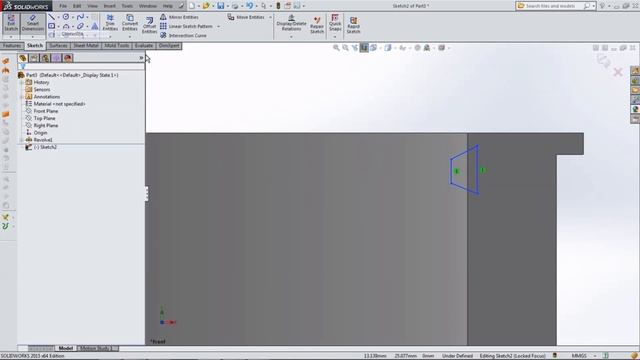Click Zoom to Fit in view toolbar
640x360 pixels.
336,48
